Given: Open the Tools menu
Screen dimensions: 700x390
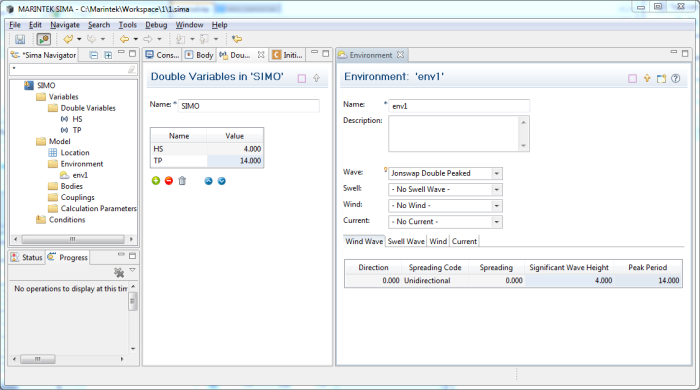Looking at the screenshot, I should click(x=128, y=25).
